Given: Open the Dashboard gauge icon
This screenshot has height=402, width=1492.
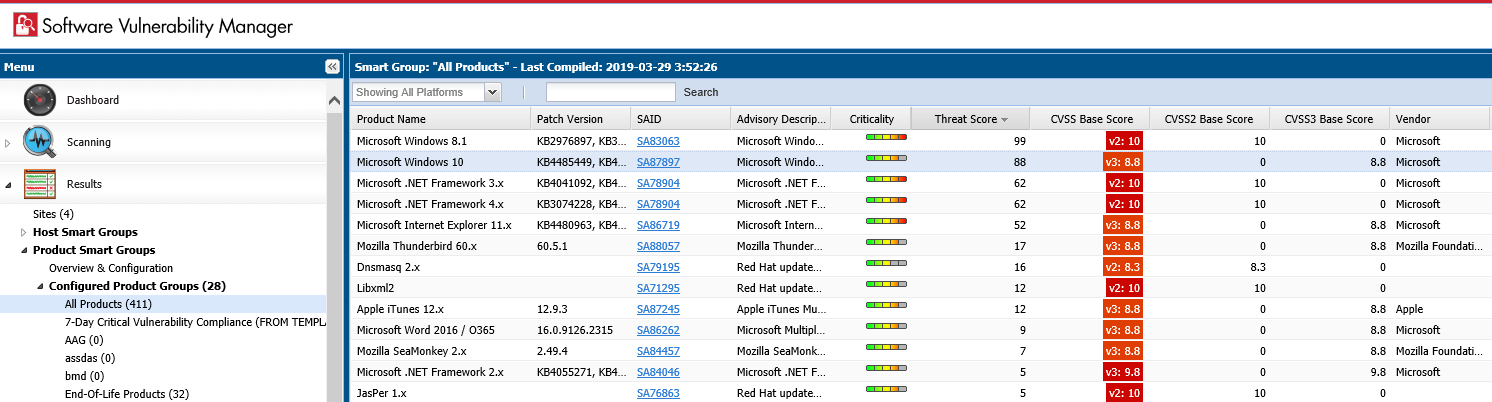Looking at the screenshot, I should coord(39,100).
